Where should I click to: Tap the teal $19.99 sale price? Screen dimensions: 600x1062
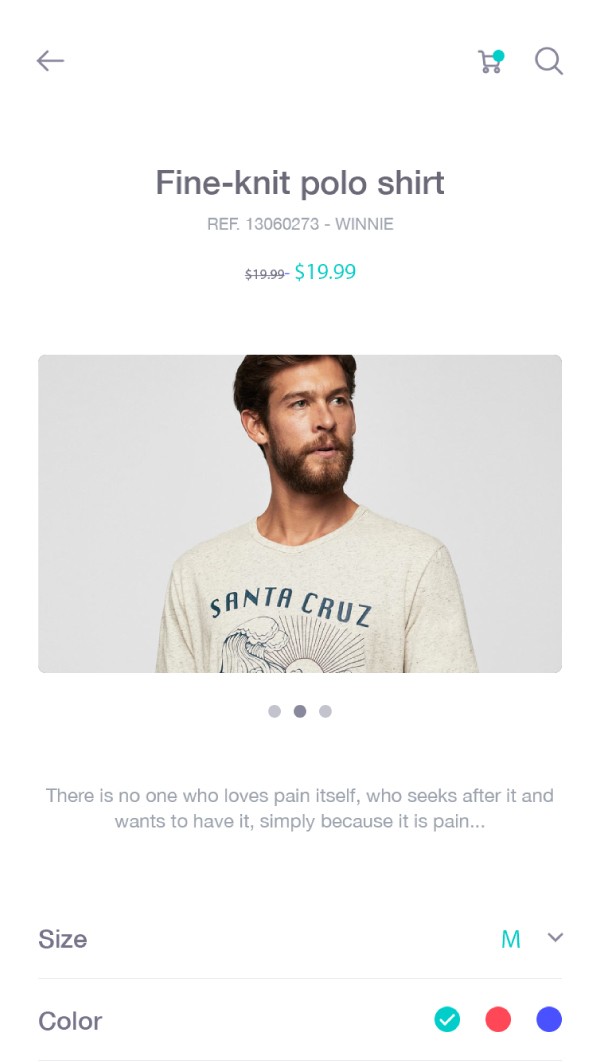(x=325, y=271)
